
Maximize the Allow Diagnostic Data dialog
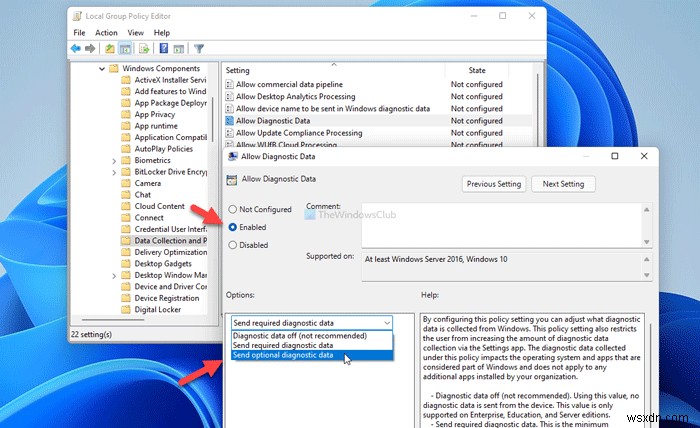pyautogui.click(x=615, y=156)
